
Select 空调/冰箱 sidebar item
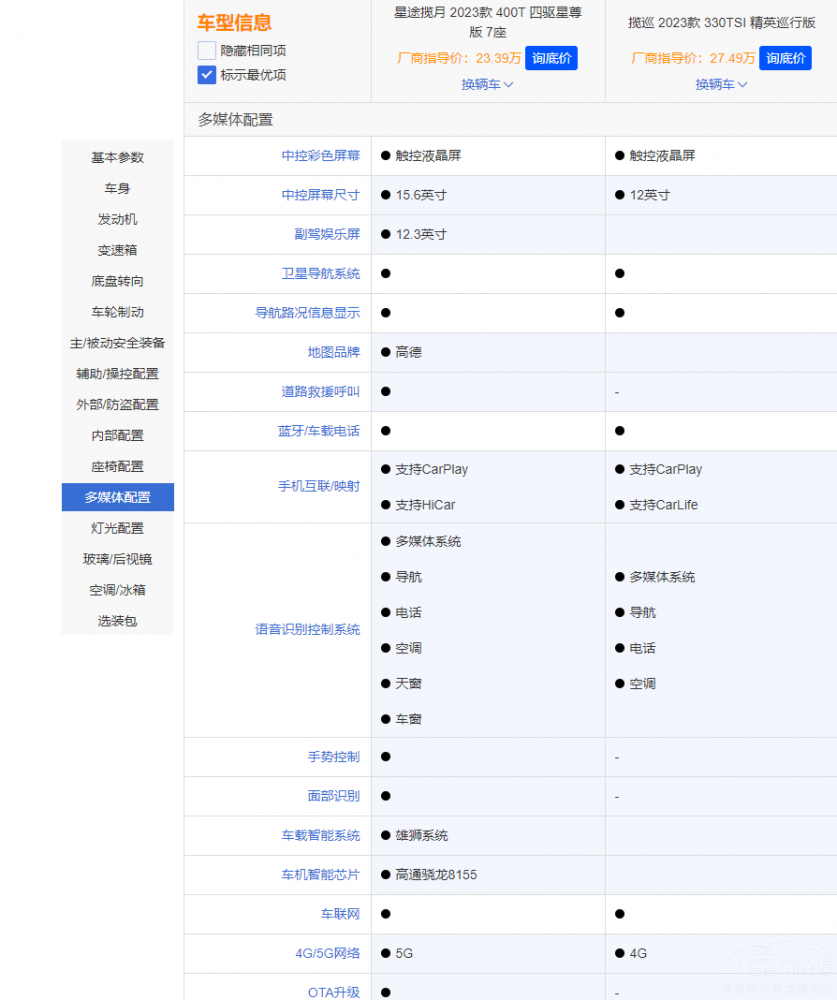(x=117, y=590)
